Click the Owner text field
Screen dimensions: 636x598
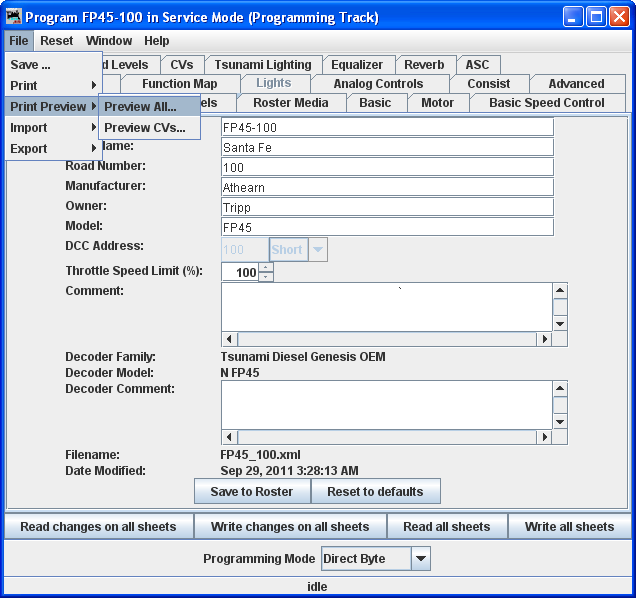pyautogui.click(x=387, y=207)
